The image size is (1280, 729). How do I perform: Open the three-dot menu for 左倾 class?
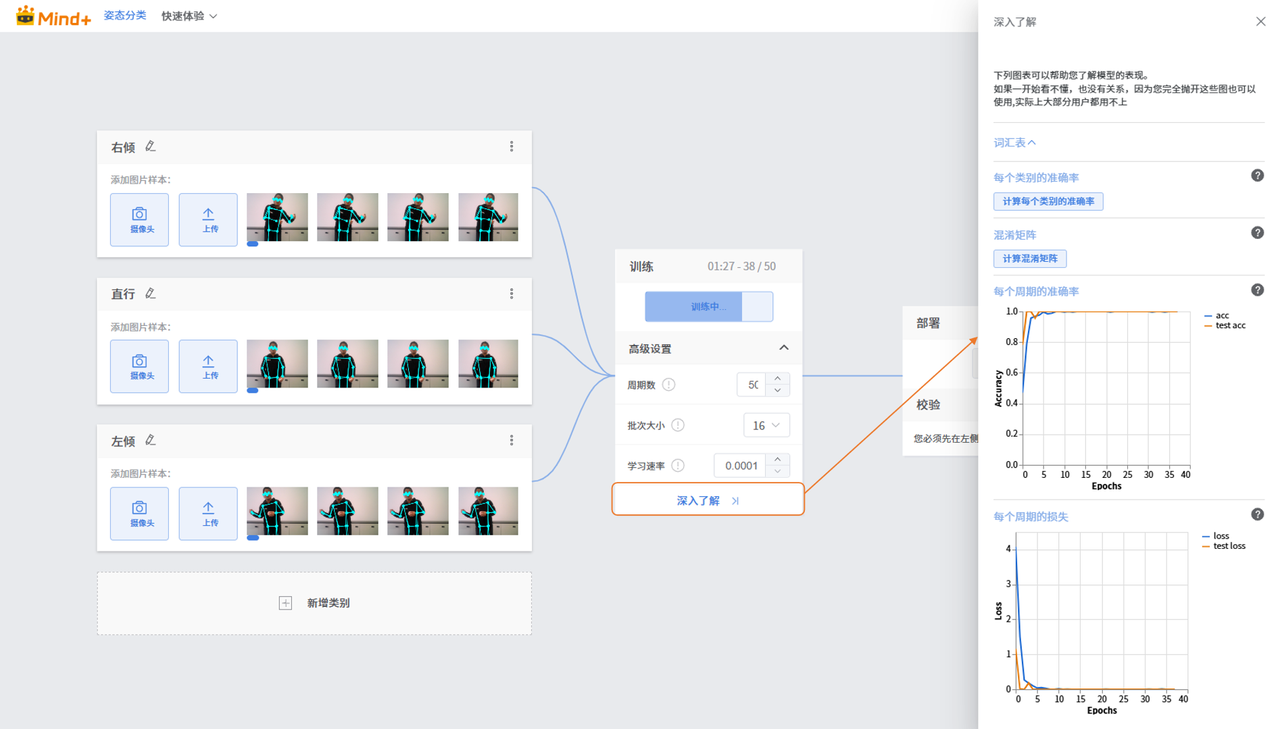511,440
